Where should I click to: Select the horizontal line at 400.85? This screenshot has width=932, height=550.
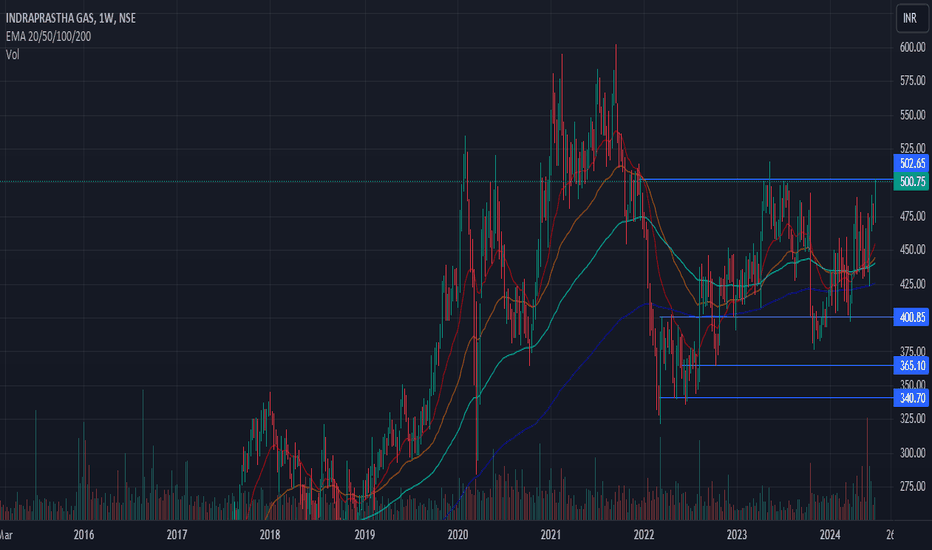pyautogui.click(x=776, y=317)
